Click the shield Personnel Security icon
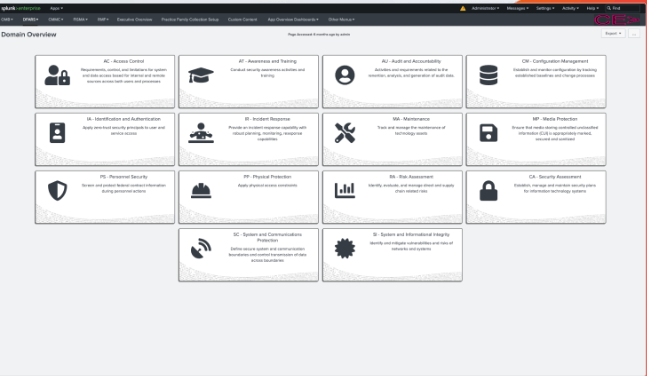The width and height of the screenshot is (647, 376). click(x=57, y=191)
